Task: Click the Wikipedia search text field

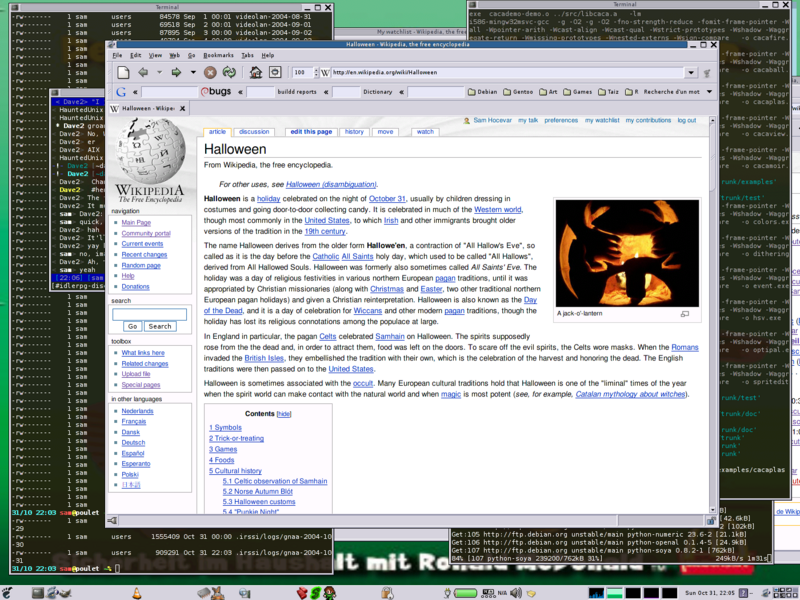Action: 149,314
